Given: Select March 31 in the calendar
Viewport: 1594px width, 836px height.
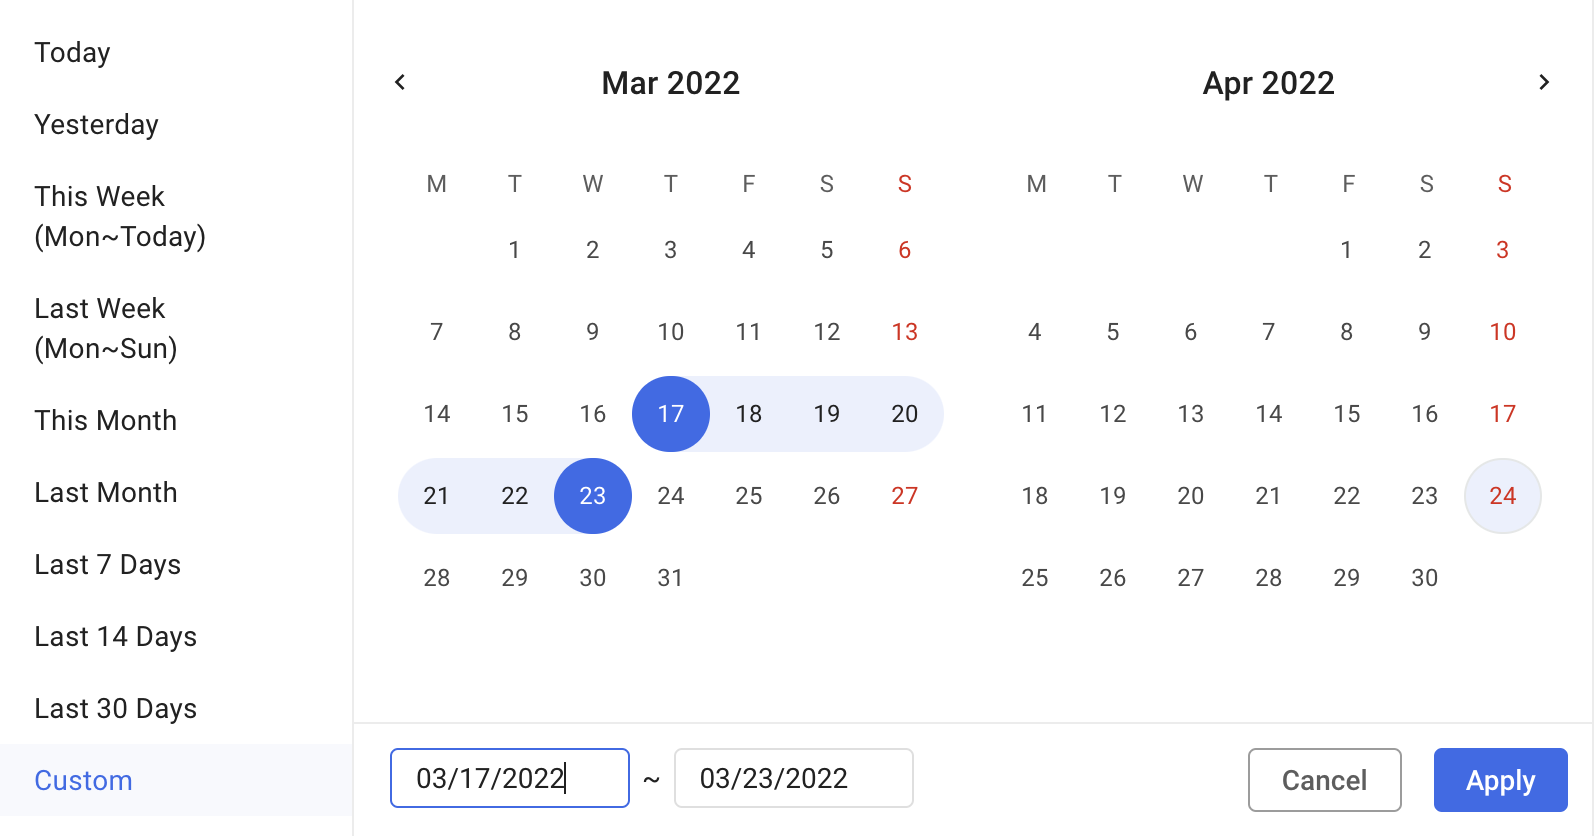Looking at the screenshot, I should point(670,577).
